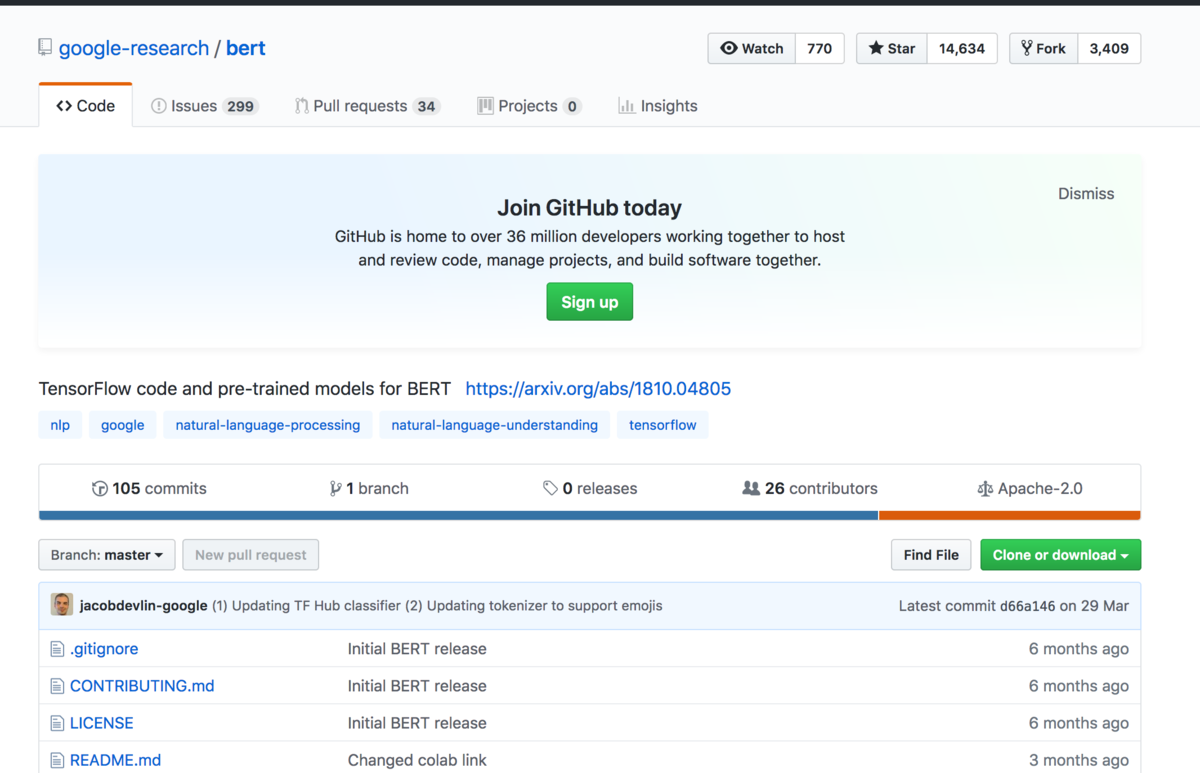
Task: View the 26 contributors page
Action: pyautogui.click(x=810, y=488)
